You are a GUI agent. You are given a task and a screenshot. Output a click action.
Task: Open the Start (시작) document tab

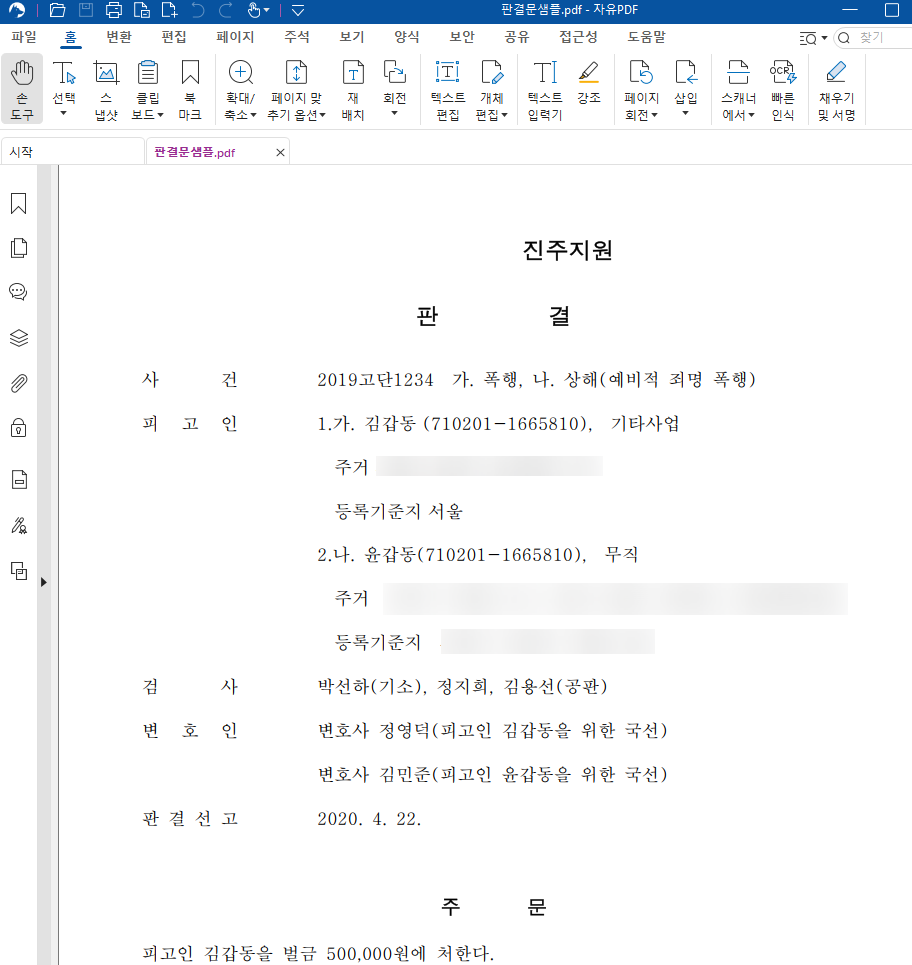tap(73, 152)
